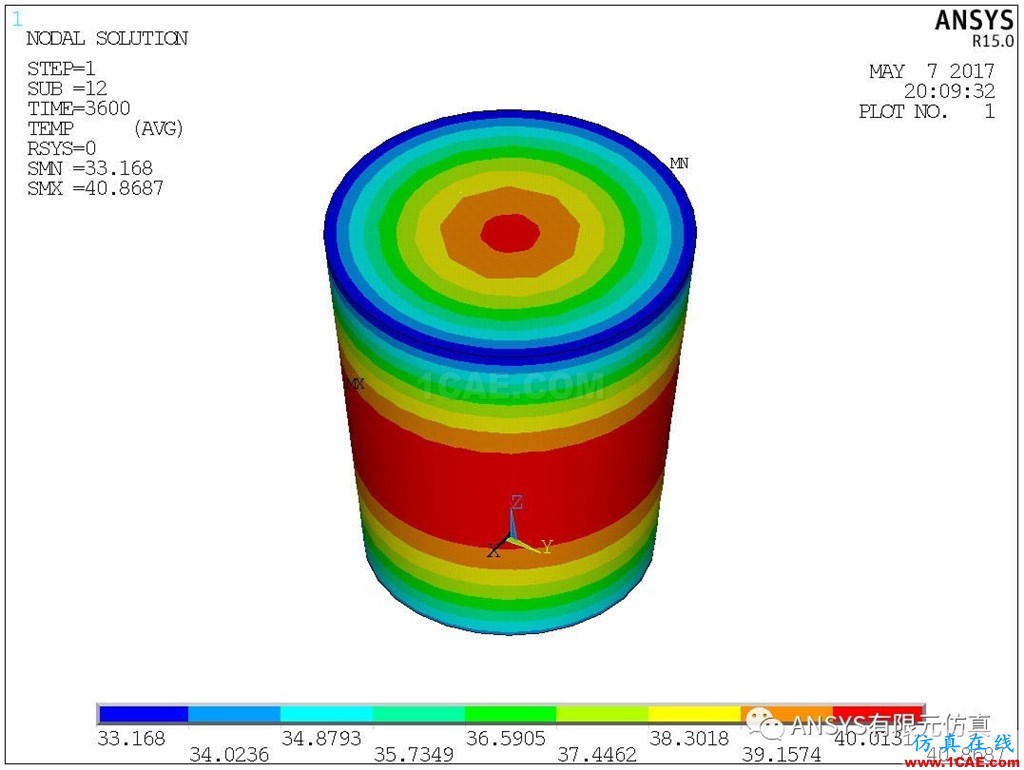Click the teal-green 35.7349 legend swatch
Screen dimensions: 1024x770
click(418, 713)
